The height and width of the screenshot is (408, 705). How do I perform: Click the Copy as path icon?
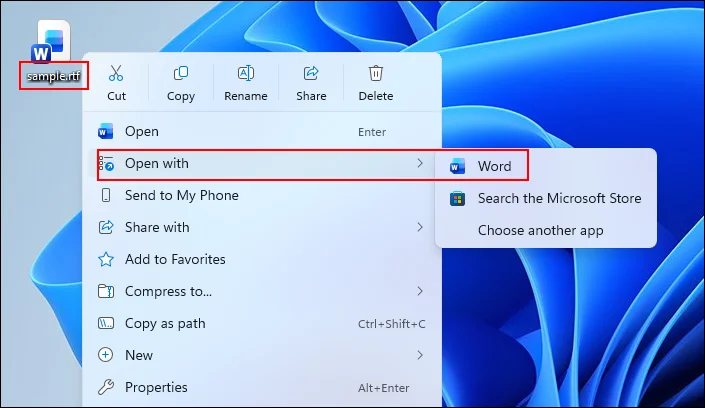pyautogui.click(x=106, y=323)
